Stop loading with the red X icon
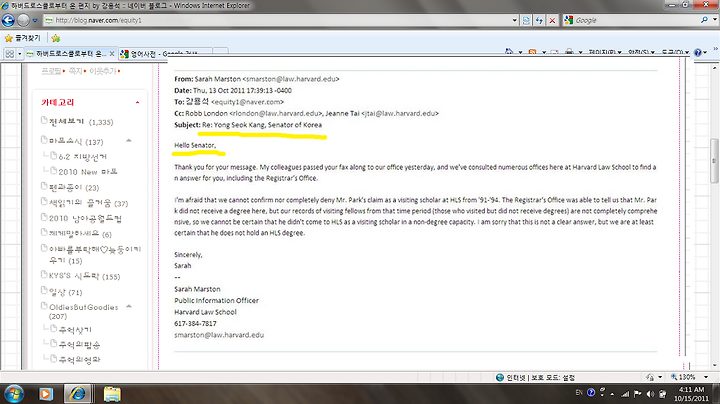Image resolution: width=720 pixels, height=404 pixels. pyautogui.click(x=552, y=20)
